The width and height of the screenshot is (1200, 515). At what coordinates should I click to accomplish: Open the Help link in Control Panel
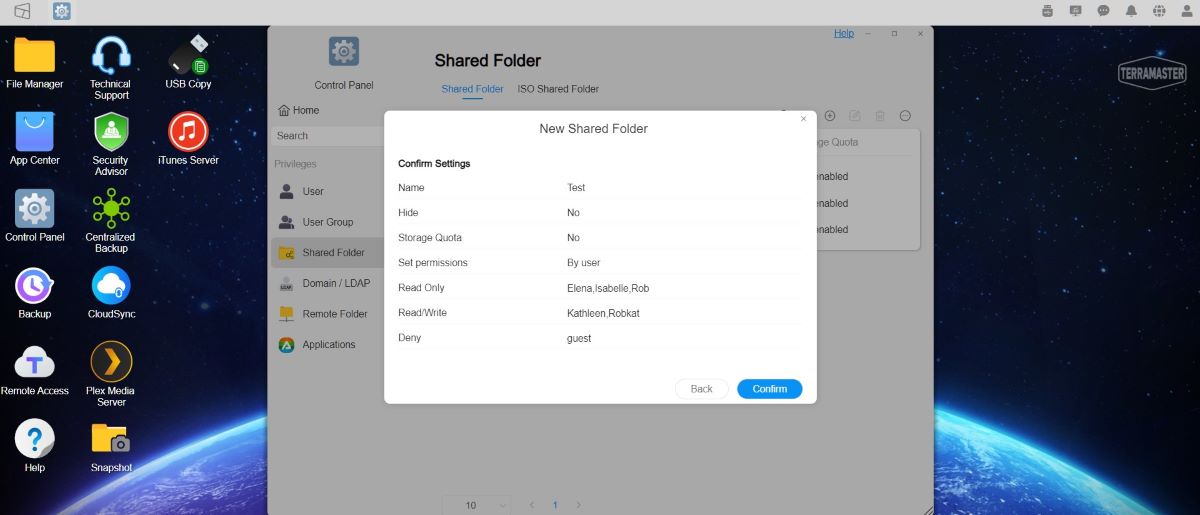[x=844, y=33]
